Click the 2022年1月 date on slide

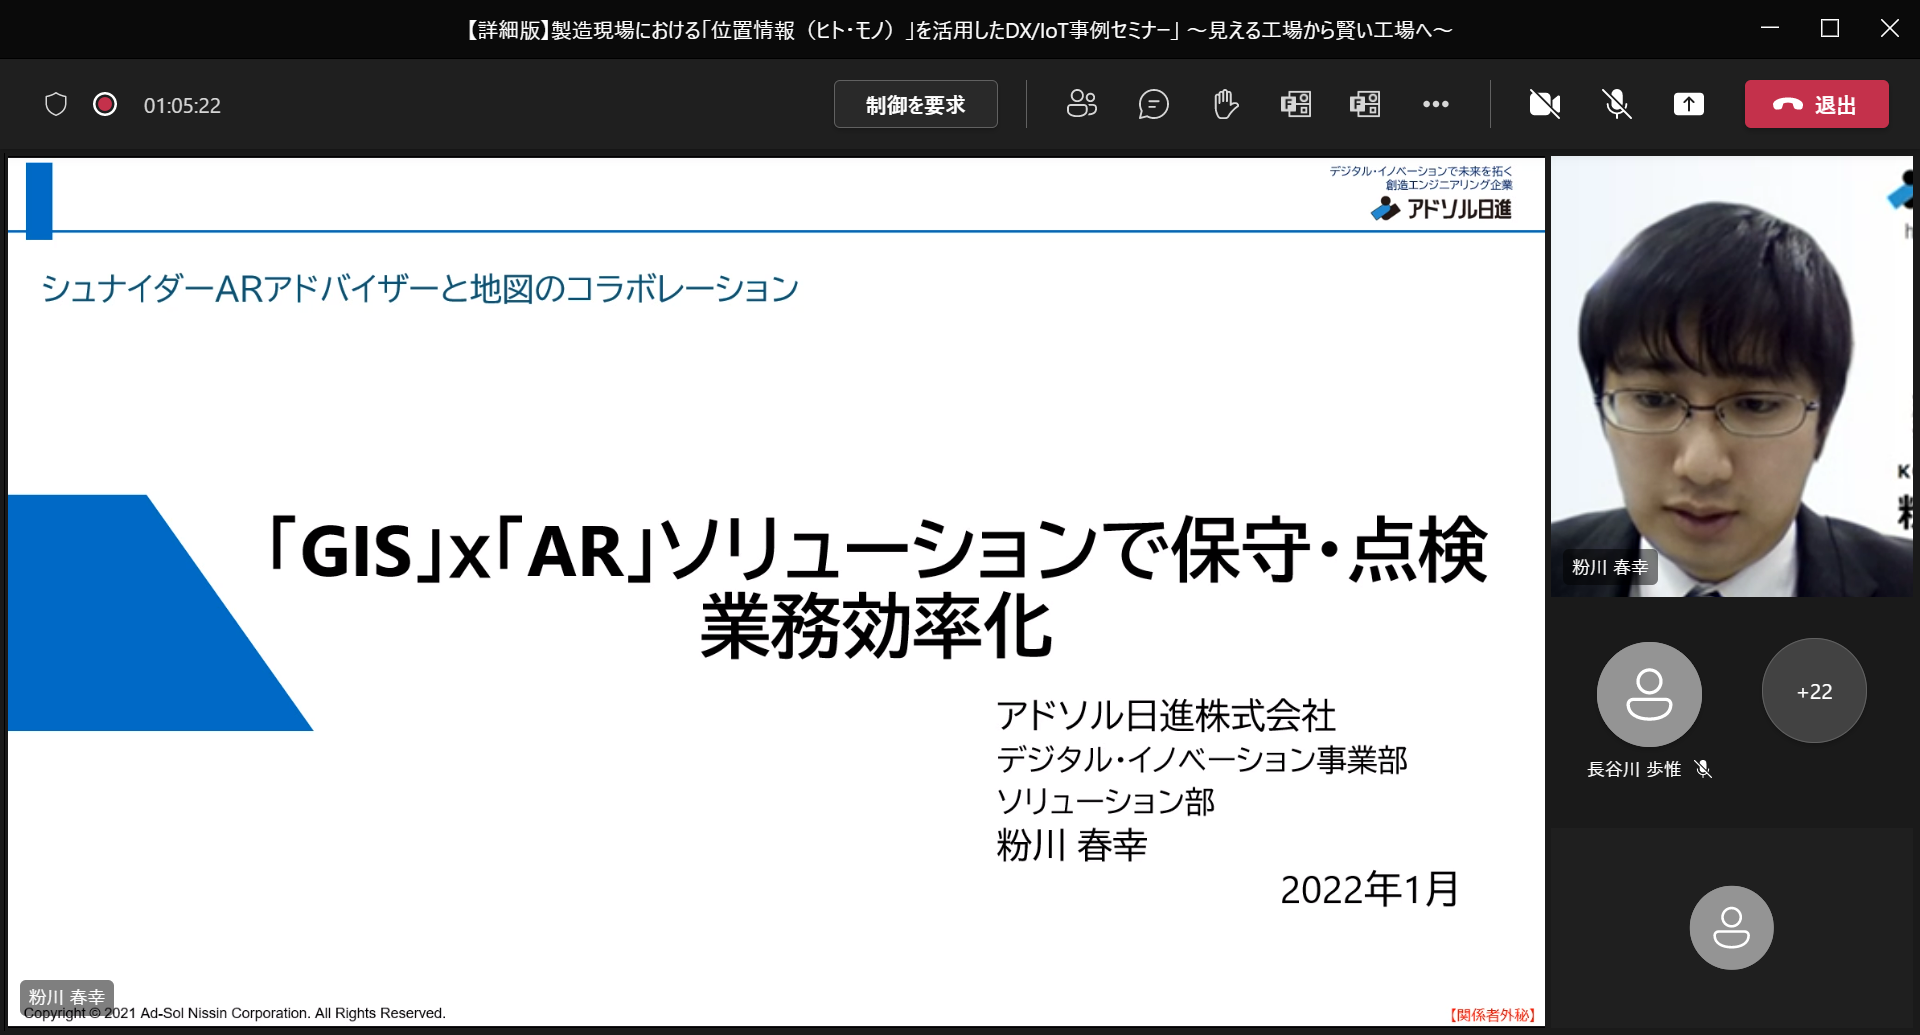pyautogui.click(x=1369, y=889)
